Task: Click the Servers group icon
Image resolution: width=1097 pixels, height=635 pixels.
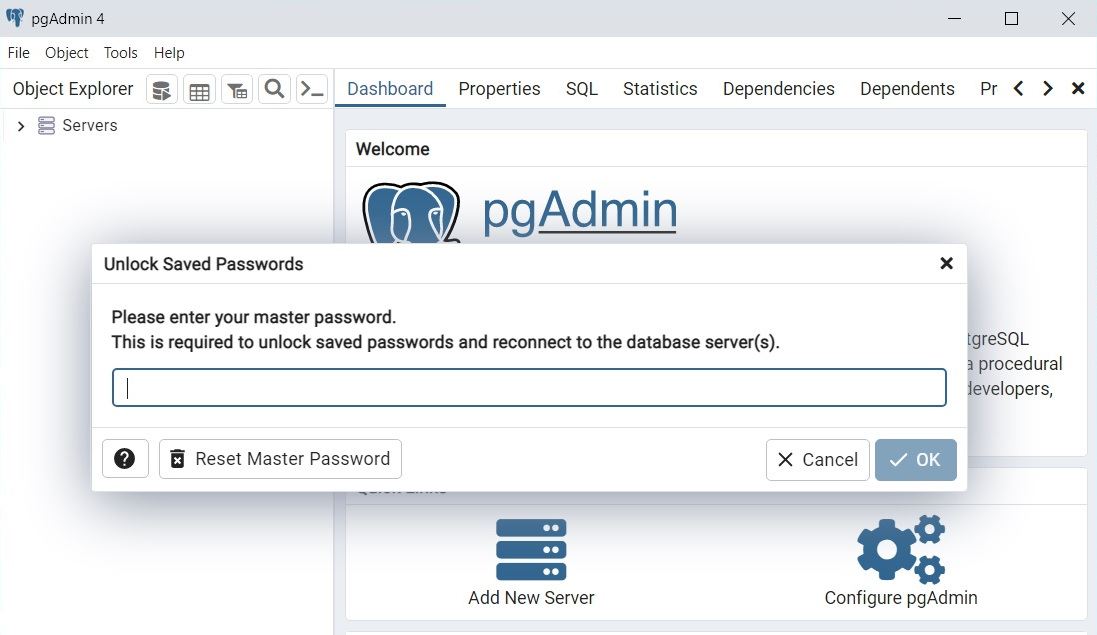Action: (x=46, y=126)
